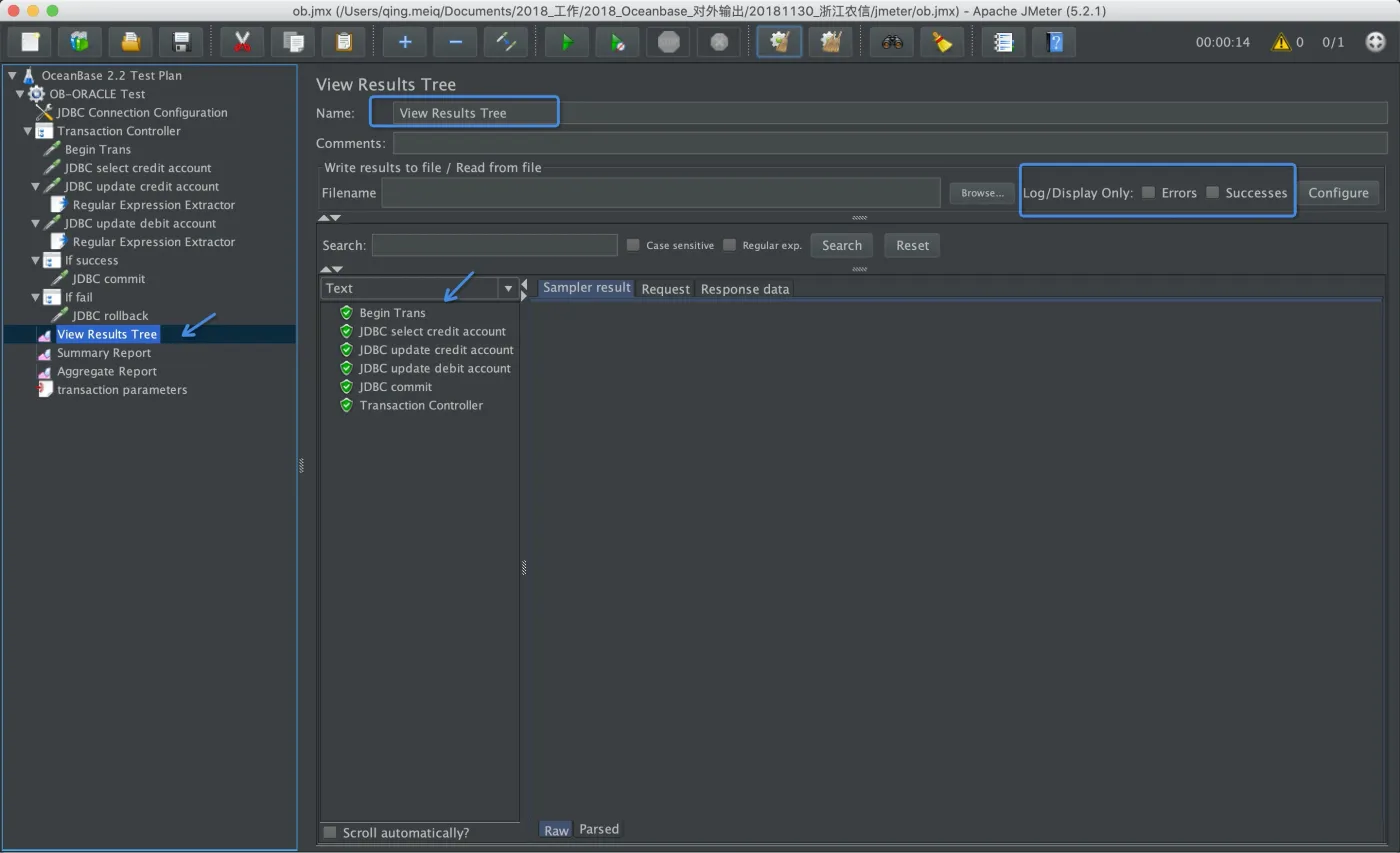Click the Search text input field
The height and width of the screenshot is (853, 1400).
(495, 245)
